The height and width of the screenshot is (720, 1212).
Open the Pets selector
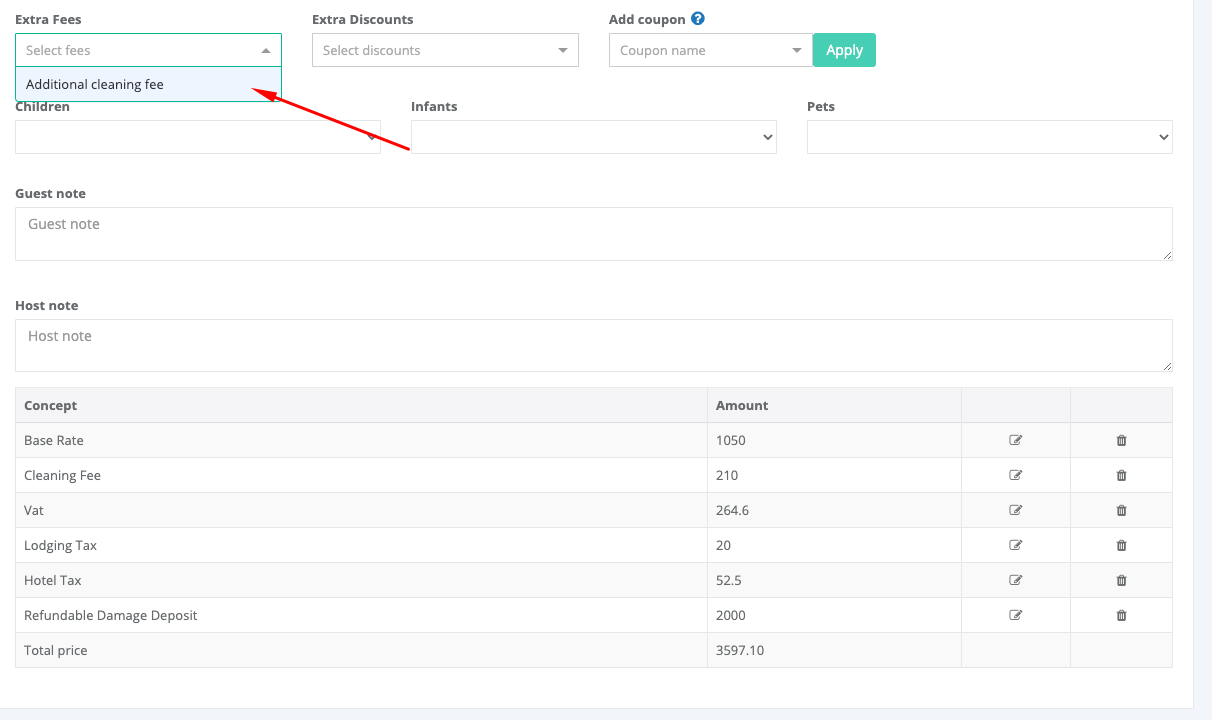[989, 137]
